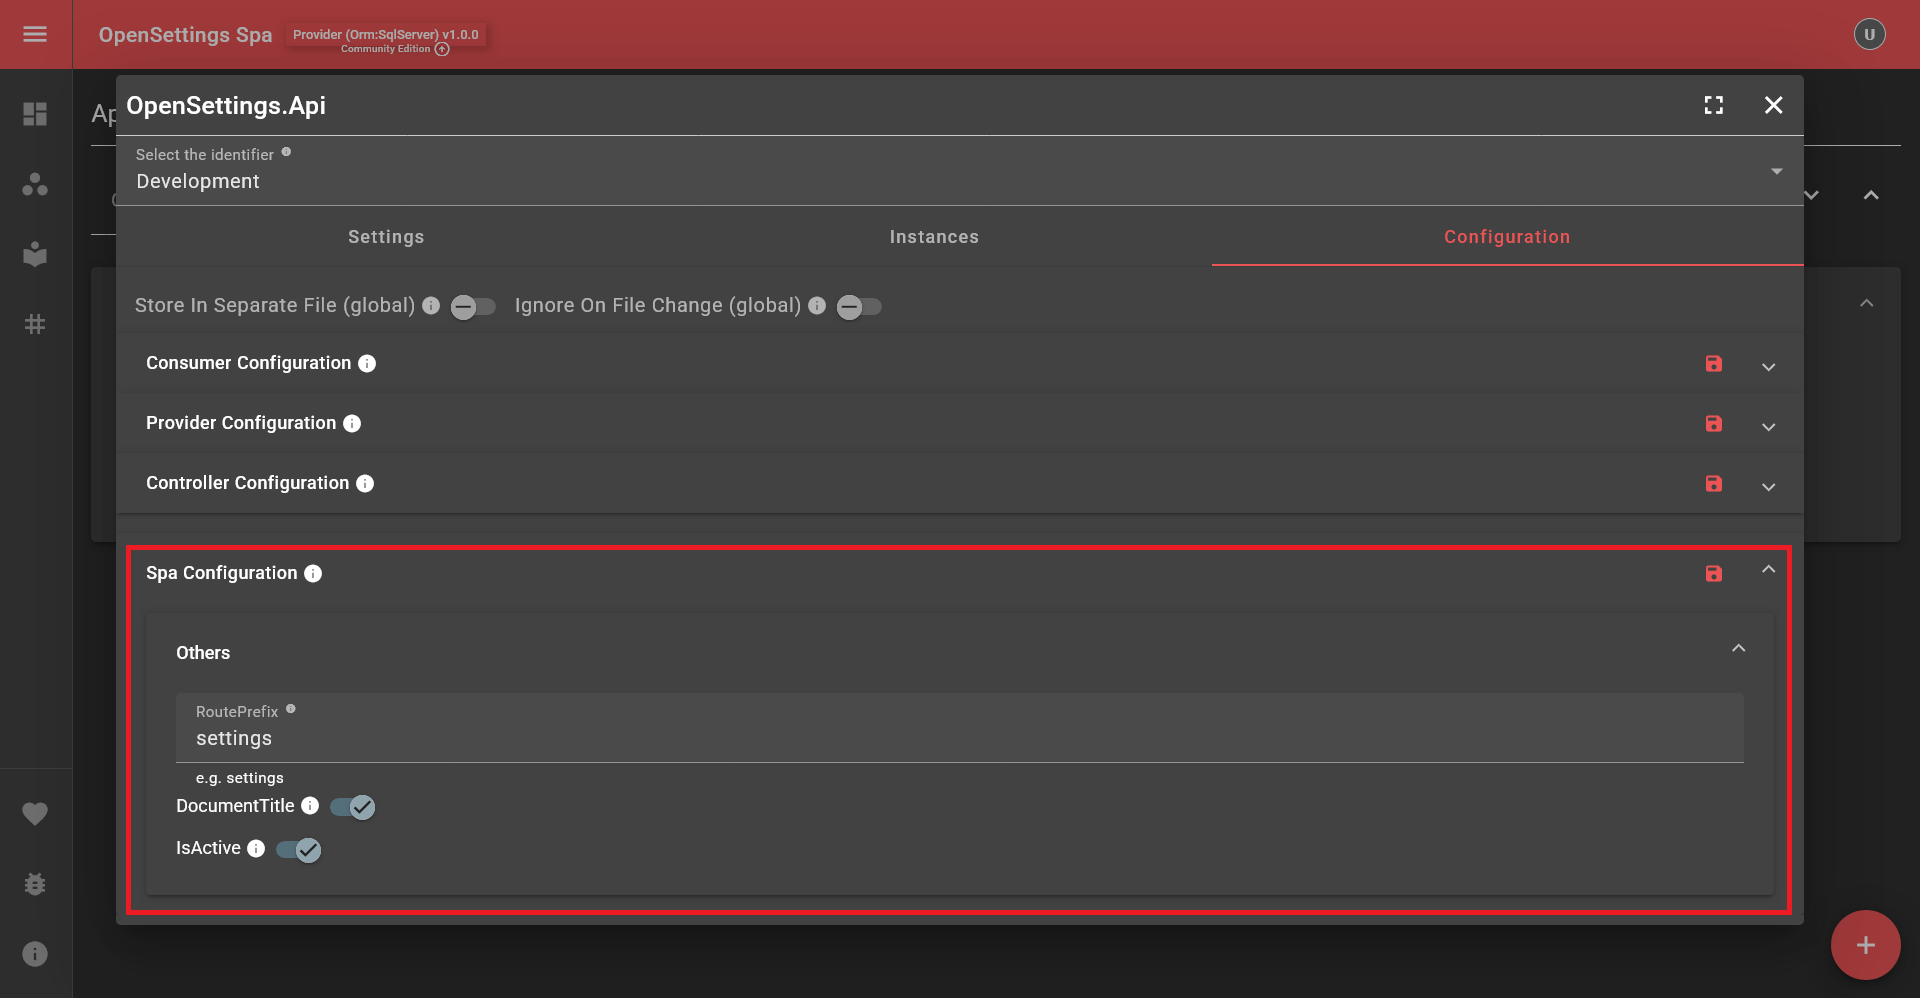The height and width of the screenshot is (998, 1920).
Task: Open the Settings tab
Action: click(385, 237)
